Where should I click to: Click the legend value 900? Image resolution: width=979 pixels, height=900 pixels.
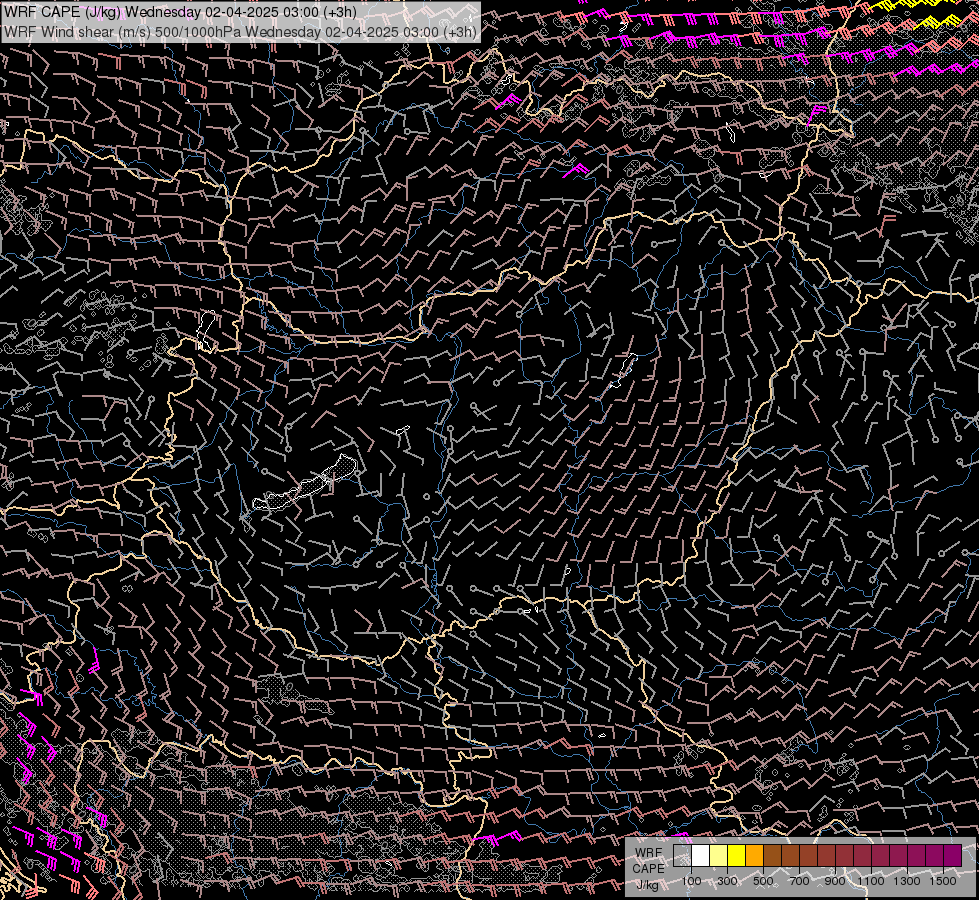[835, 881]
